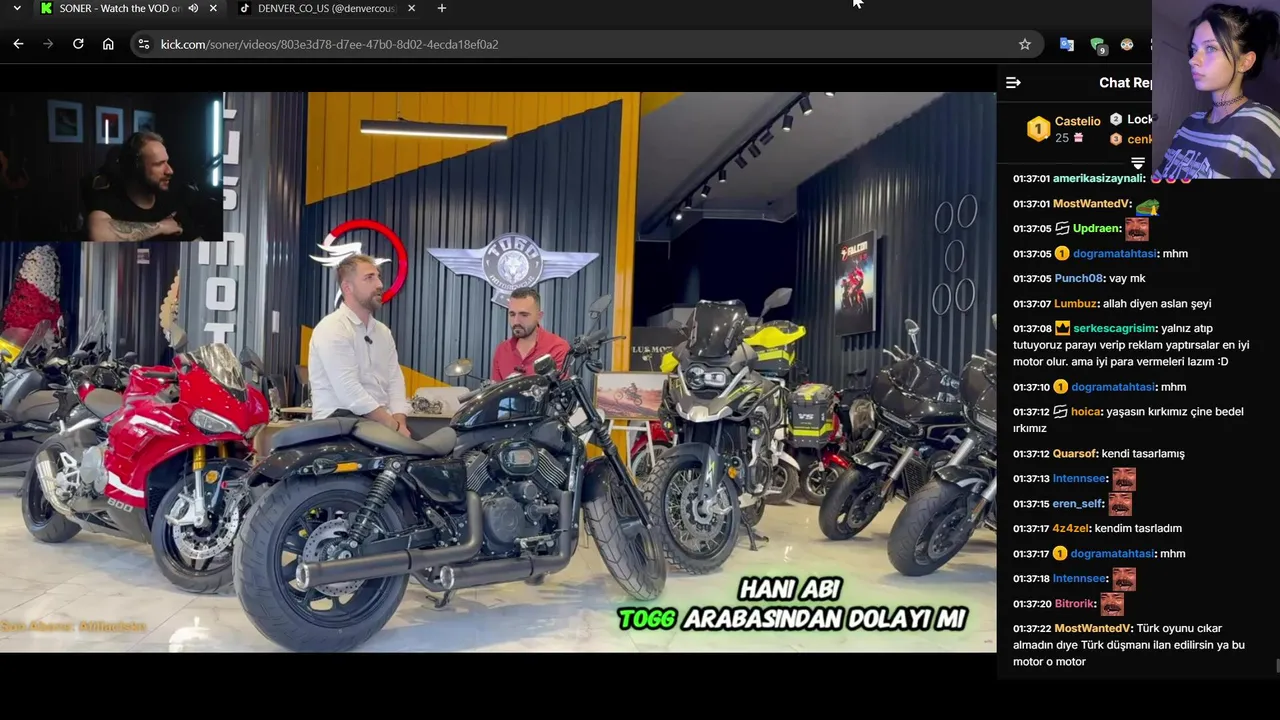Go forward to the next page

tap(48, 44)
